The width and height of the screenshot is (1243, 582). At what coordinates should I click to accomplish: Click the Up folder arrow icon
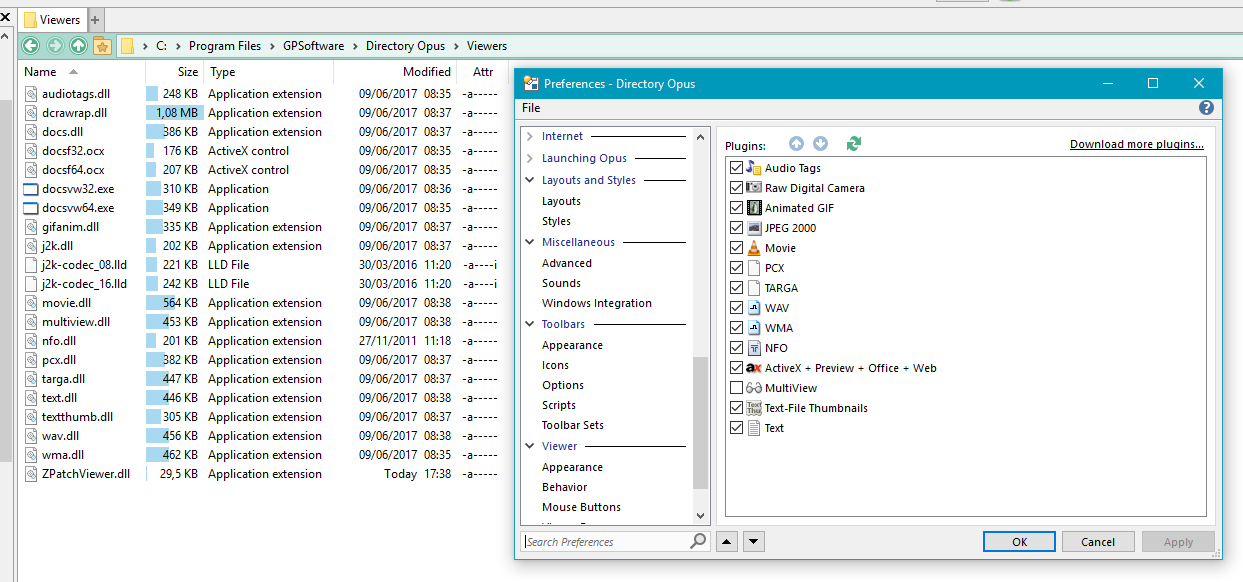tap(78, 45)
